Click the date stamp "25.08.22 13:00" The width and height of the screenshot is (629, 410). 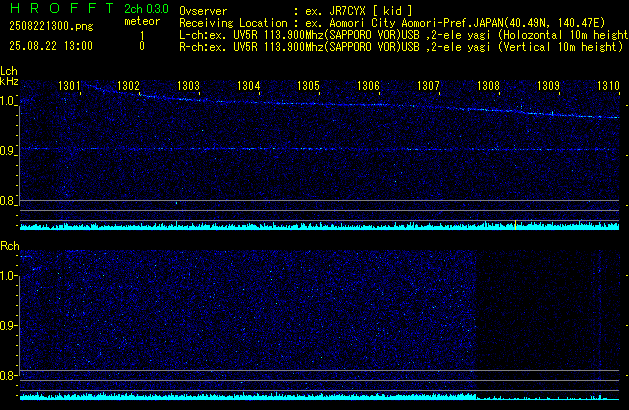tap(51, 46)
